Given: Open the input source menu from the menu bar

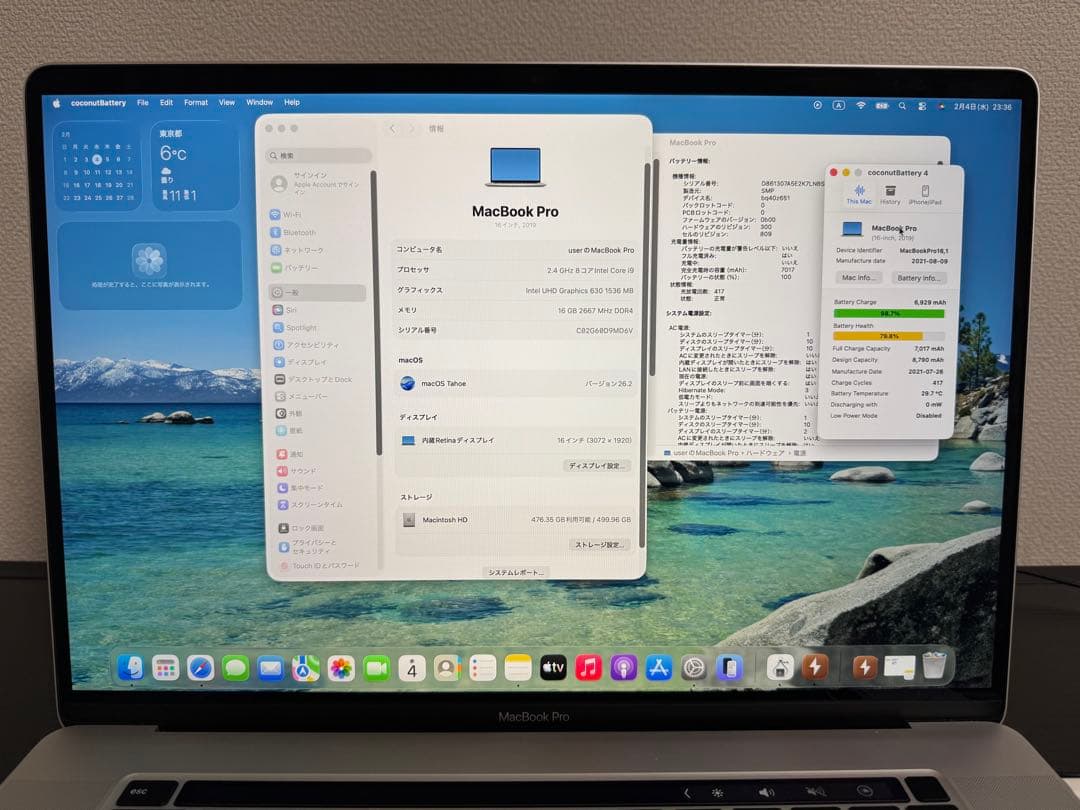Looking at the screenshot, I should click(x=838, y=104).
